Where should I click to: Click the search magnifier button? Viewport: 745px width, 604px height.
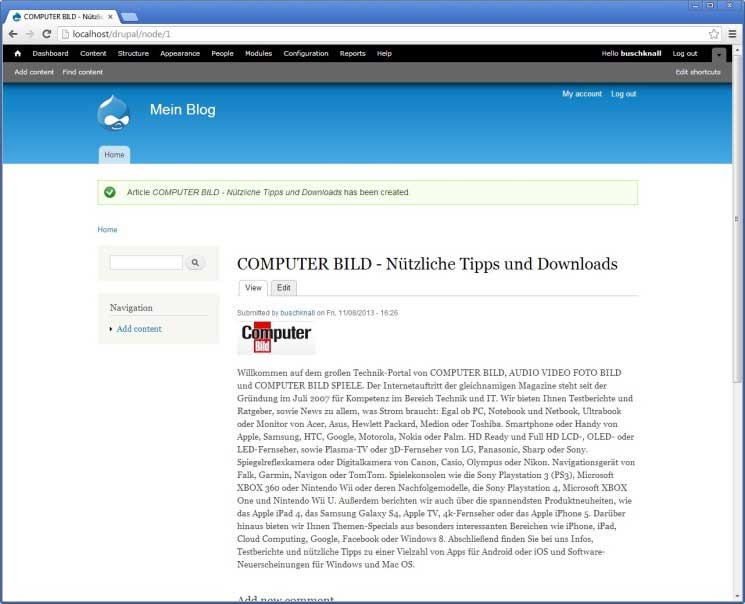195,262
